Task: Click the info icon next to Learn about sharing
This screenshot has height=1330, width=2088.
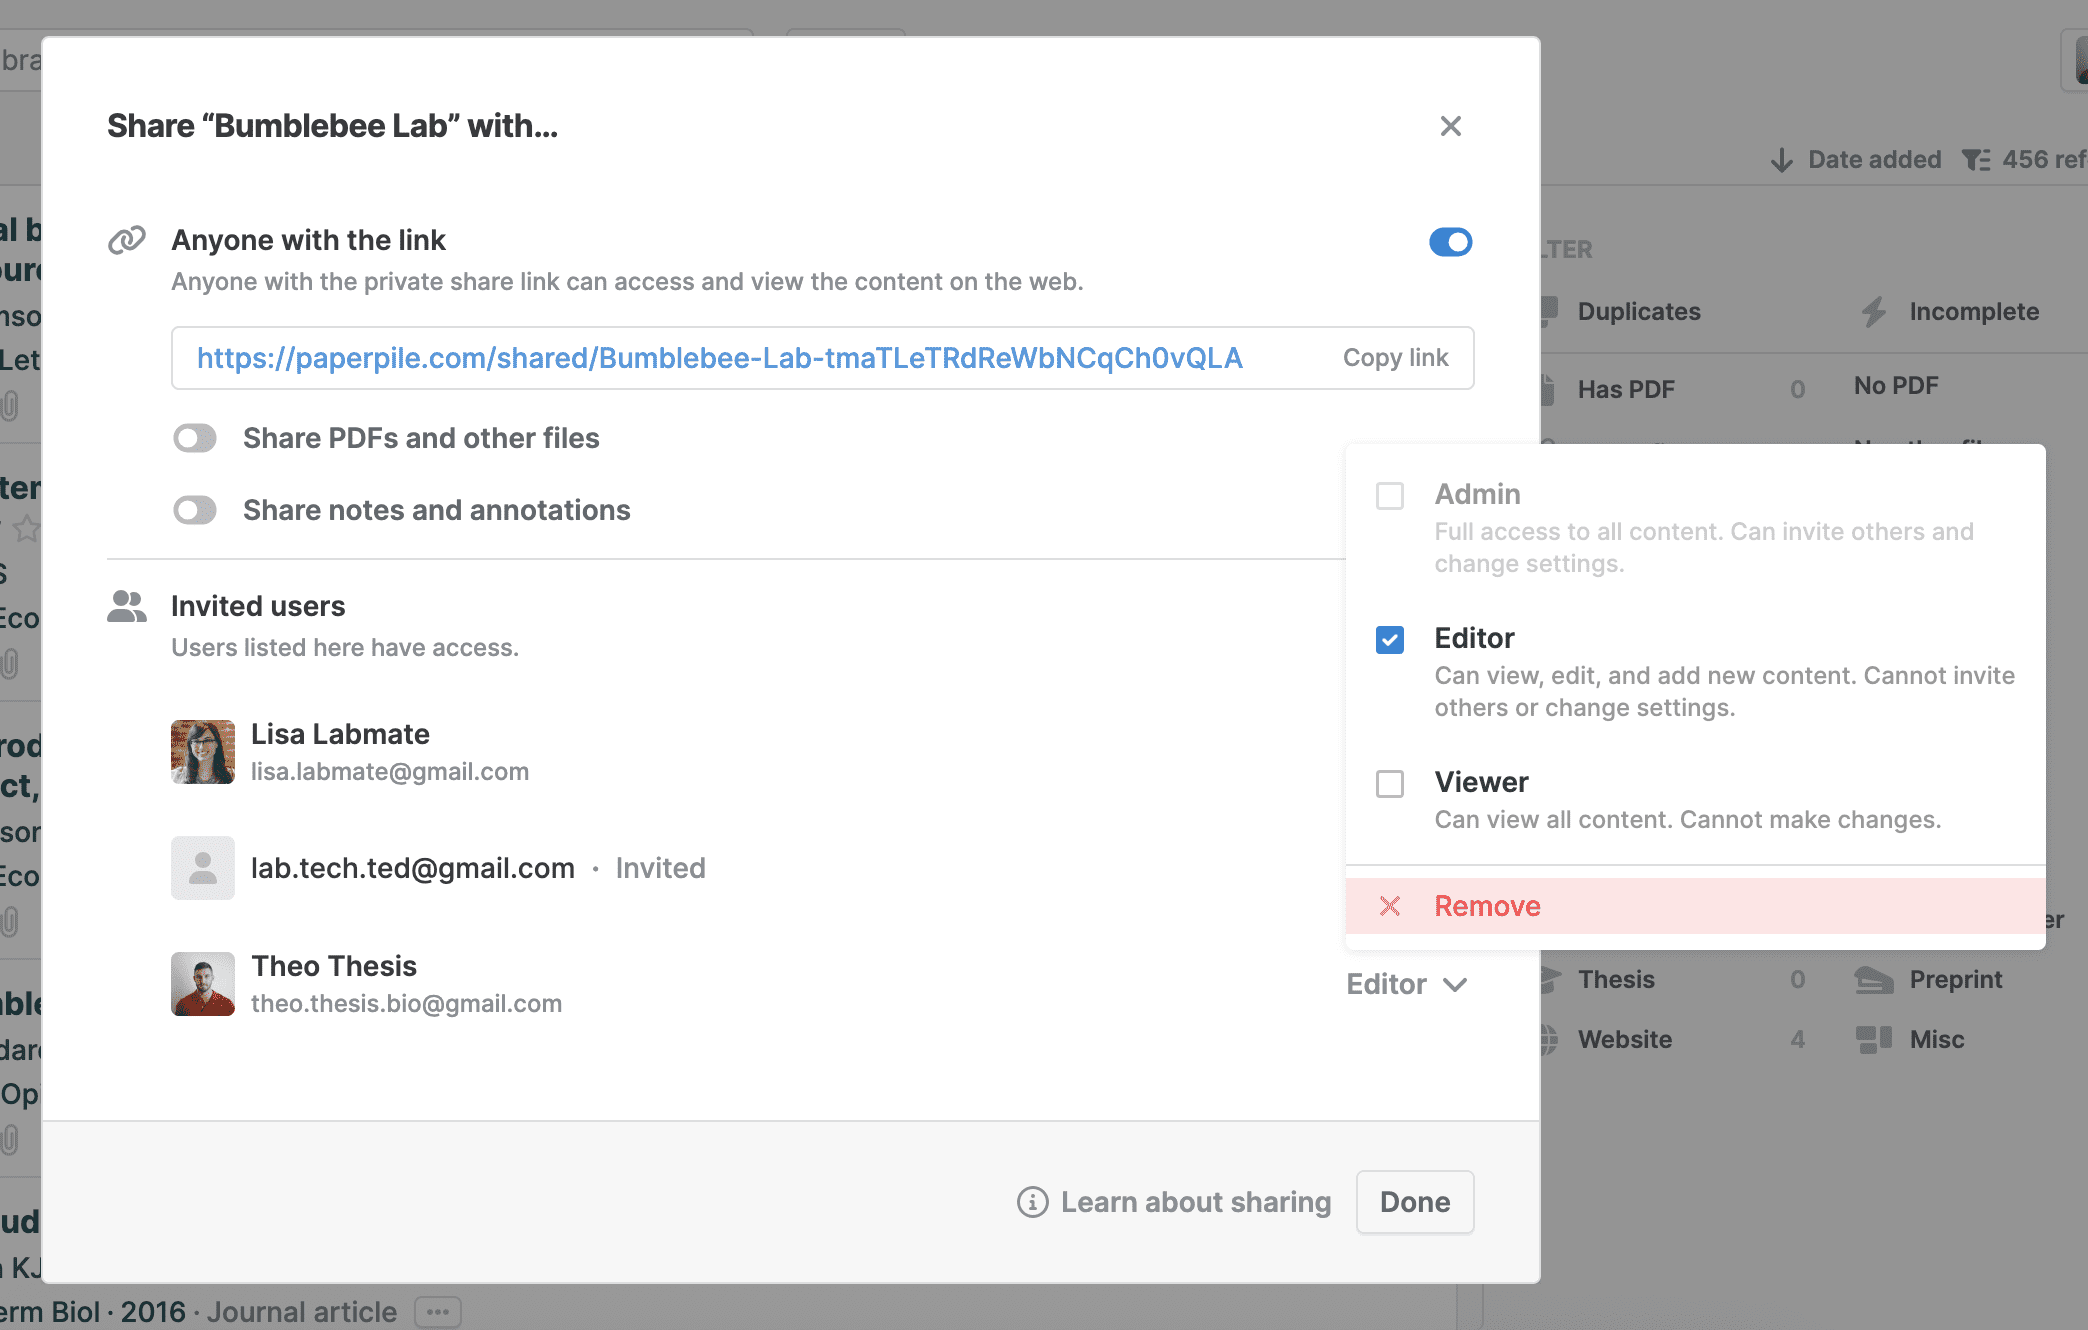Action: click(1032, 1202)
